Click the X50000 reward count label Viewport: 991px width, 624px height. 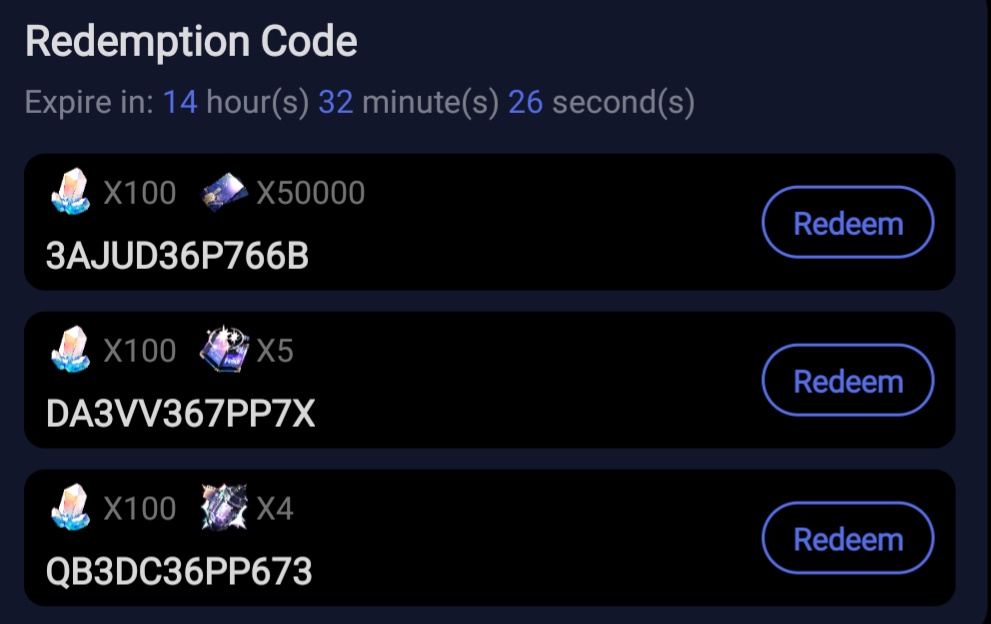pyautogui.click(x=309, y=192)
